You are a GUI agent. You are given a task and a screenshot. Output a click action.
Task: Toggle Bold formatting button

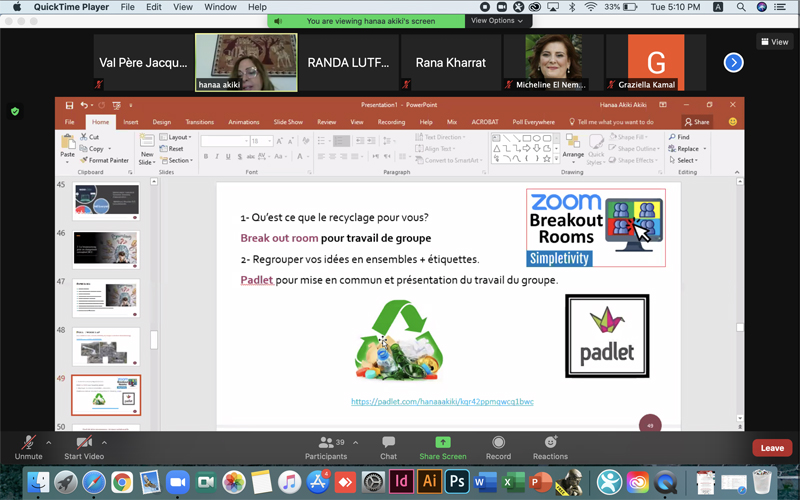206,156
